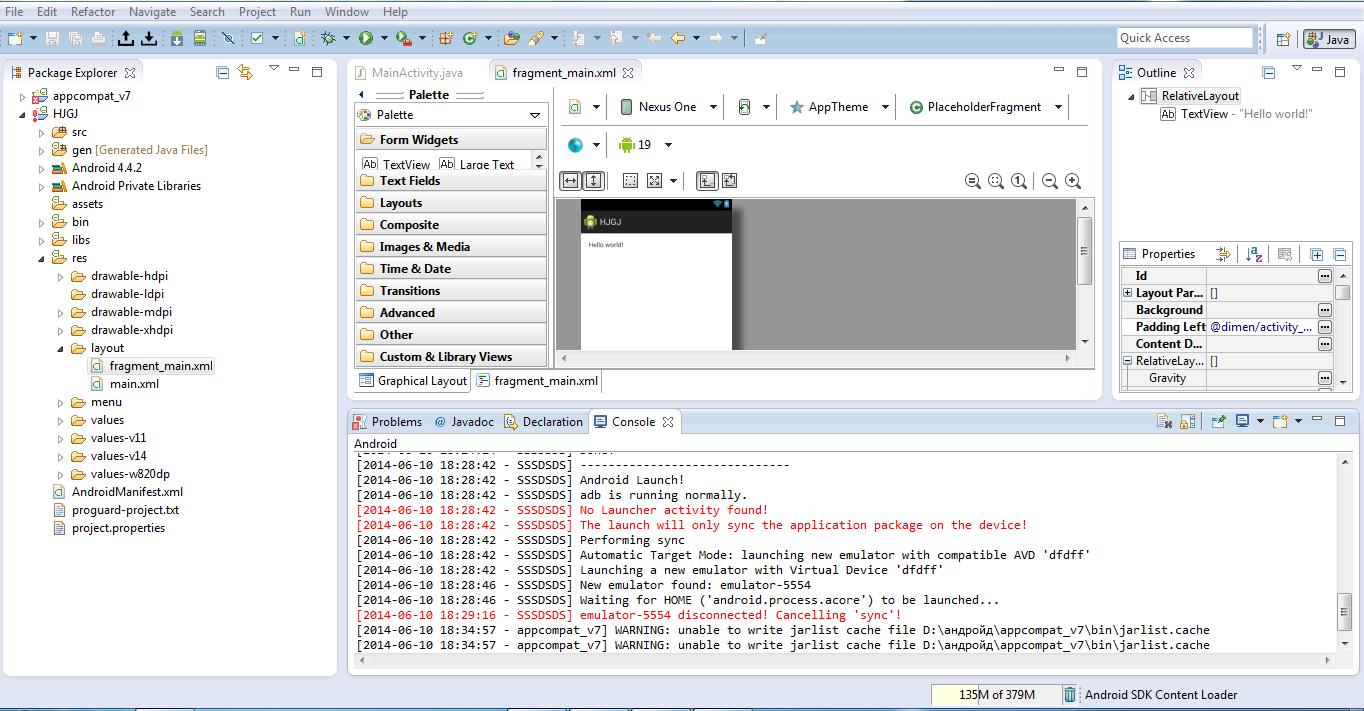Image resolution: width=1364 pixels, height=711 pixels.
Task: Toggle fill width layout button
Action: 570,181
